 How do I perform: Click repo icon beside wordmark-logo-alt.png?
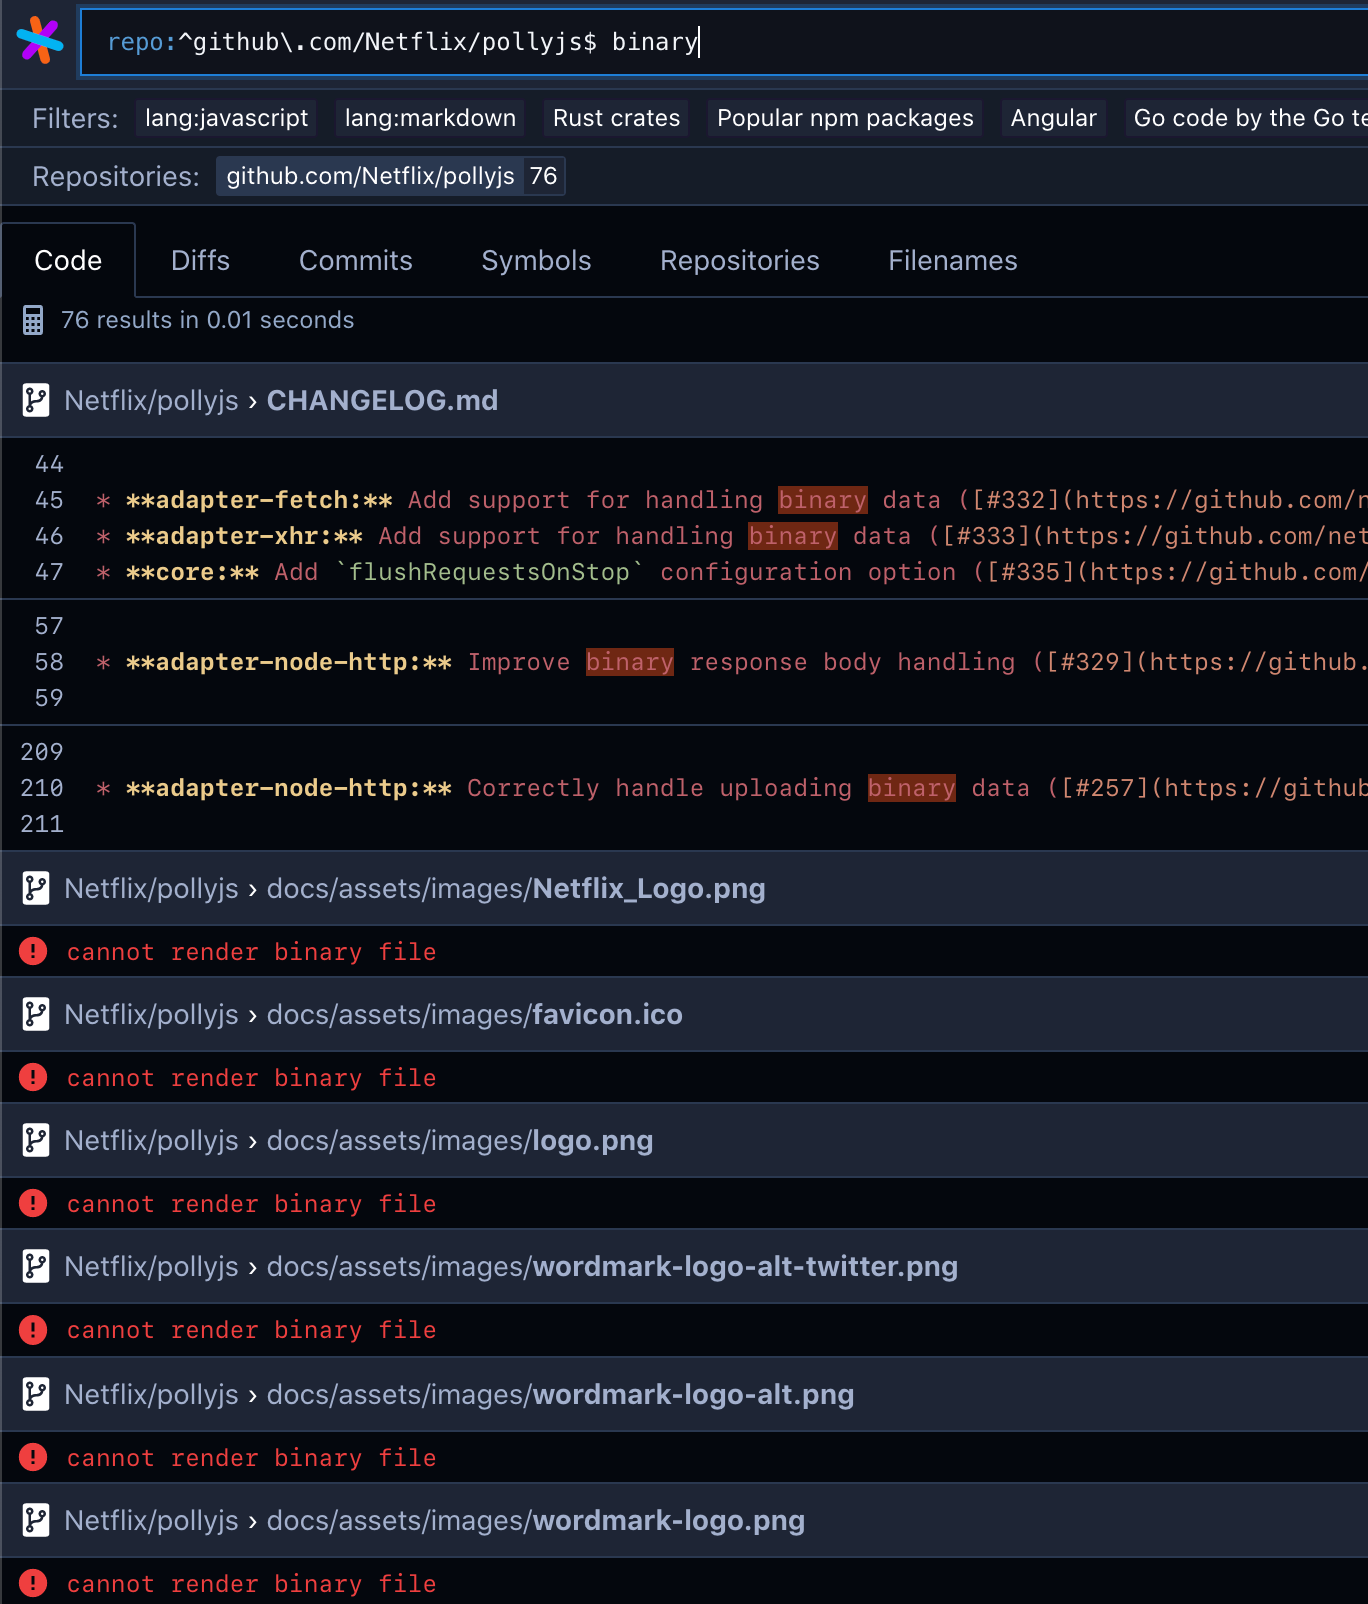pos(36,1394)
